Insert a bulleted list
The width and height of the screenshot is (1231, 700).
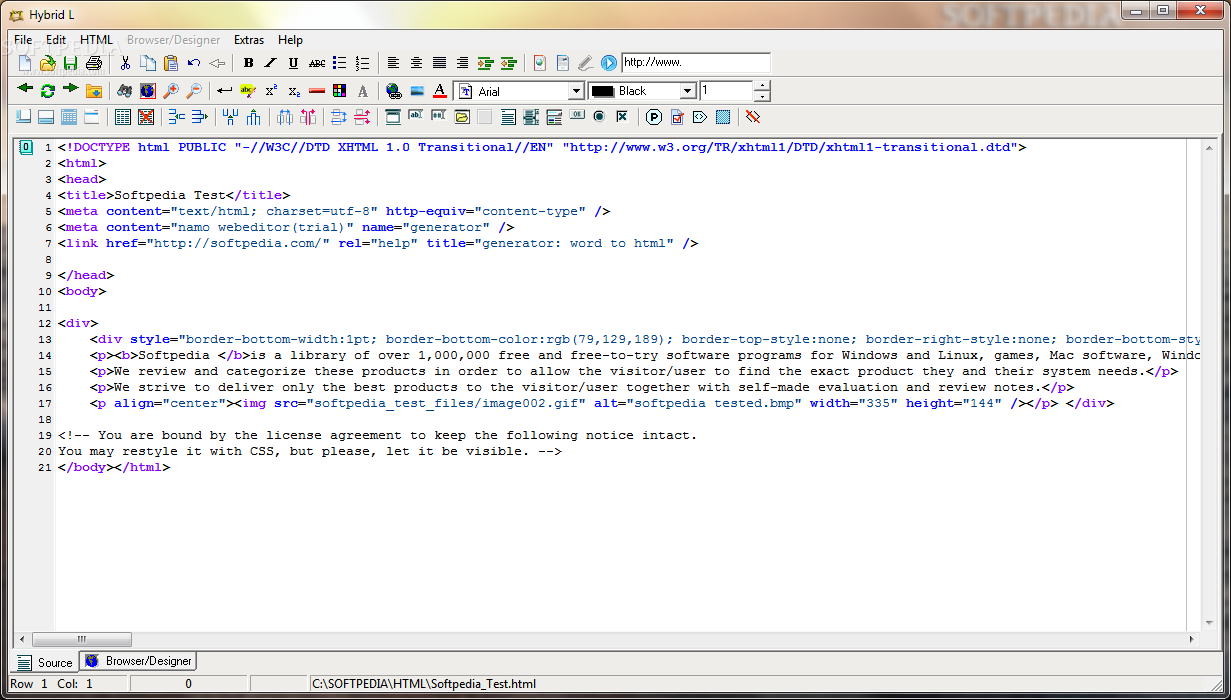click(339, 63)
